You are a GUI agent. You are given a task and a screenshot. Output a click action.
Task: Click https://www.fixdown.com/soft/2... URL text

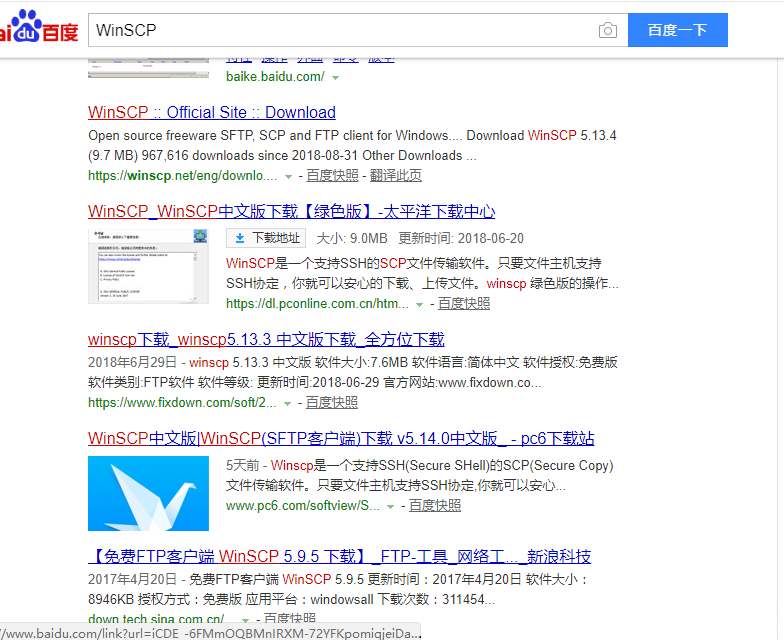182,402
